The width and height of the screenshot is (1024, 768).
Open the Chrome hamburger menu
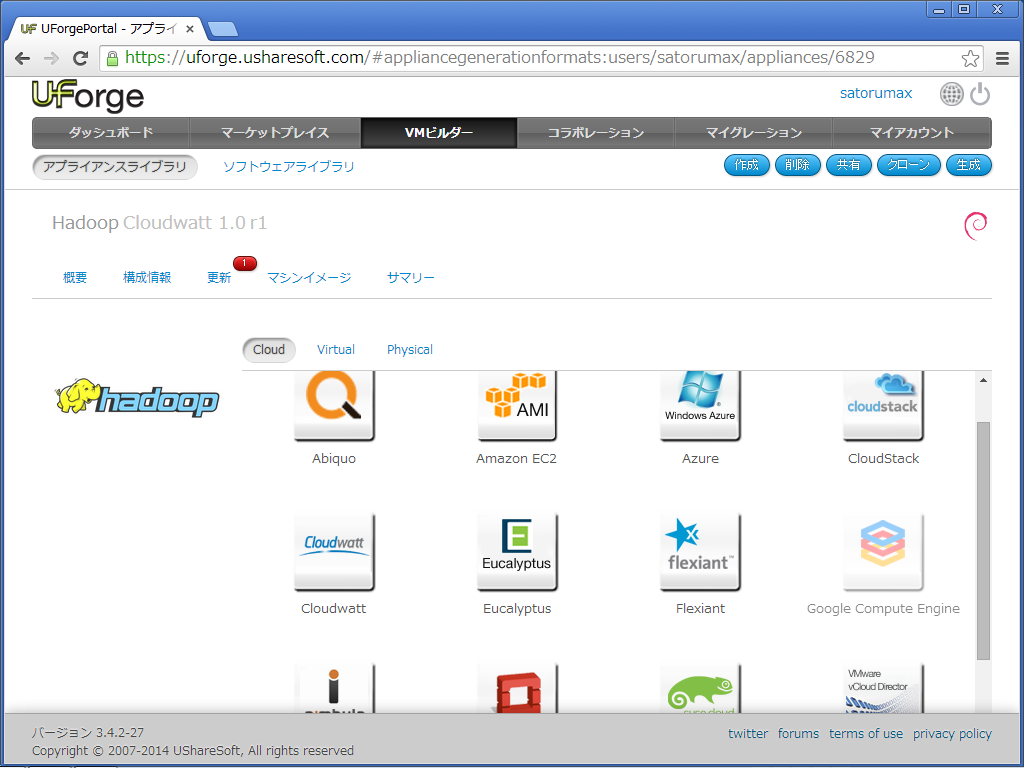[x=1002, y=58]
